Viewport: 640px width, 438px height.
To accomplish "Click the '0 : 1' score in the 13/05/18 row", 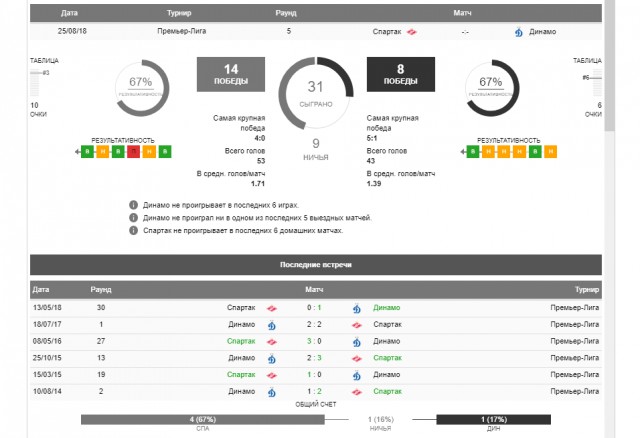I will (314, 308).
